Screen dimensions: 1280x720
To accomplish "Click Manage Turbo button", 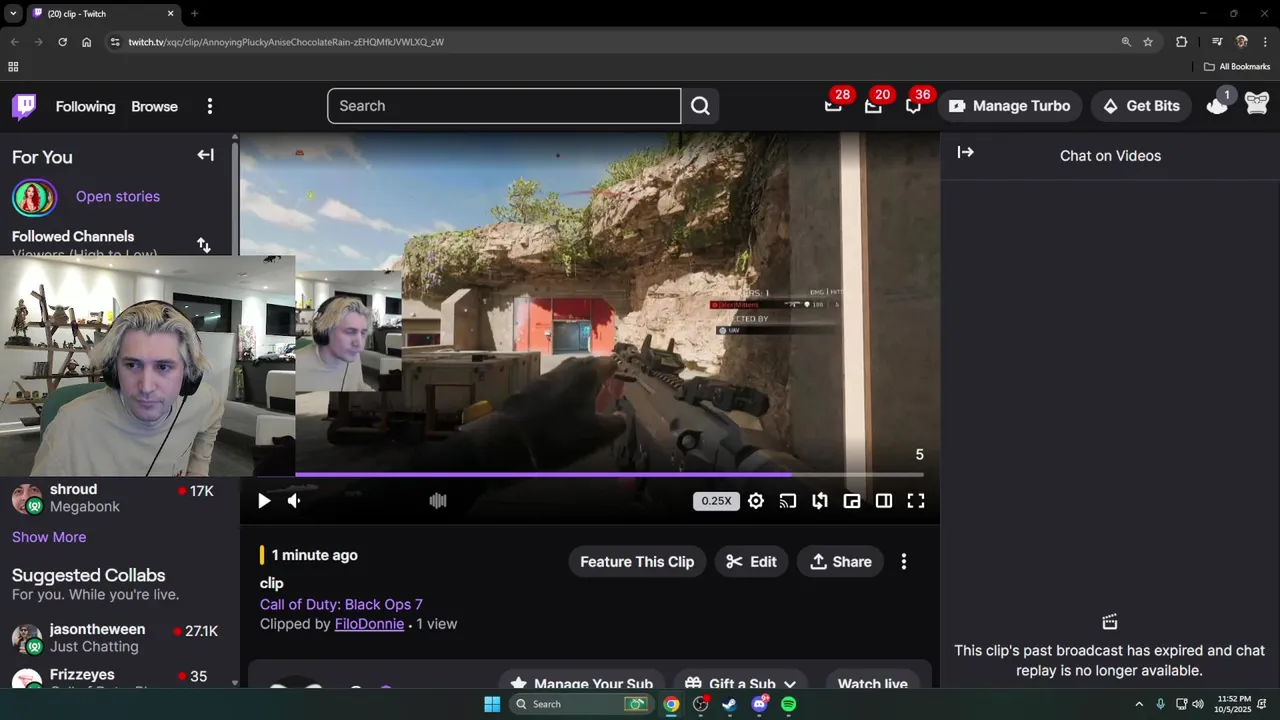I will (1009, 106).
